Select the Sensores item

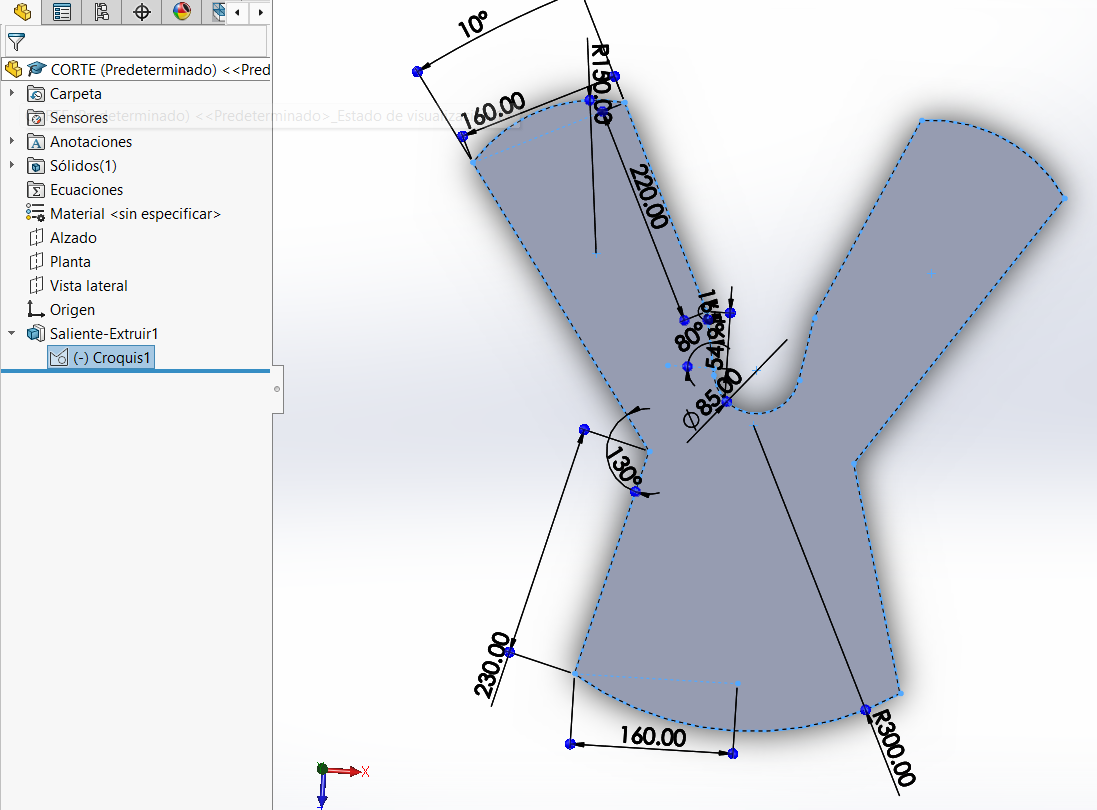[78, 118]
